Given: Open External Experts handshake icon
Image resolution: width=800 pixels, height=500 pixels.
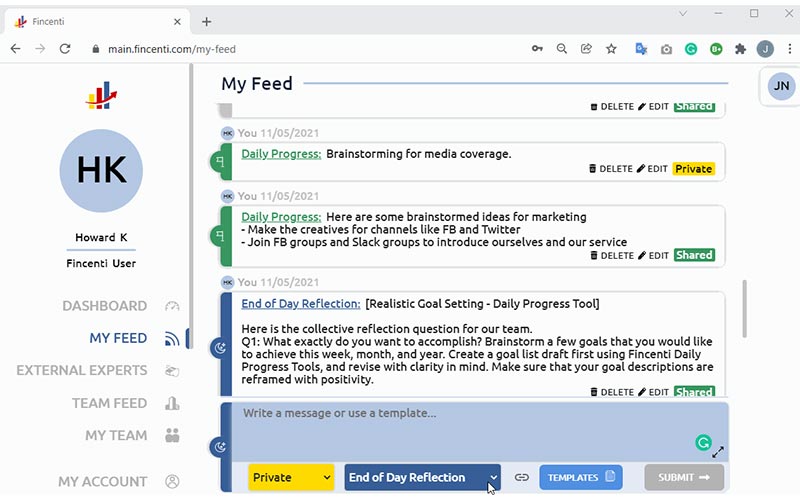Looking at the screenshot, I should pyautogui.click(x=172, y=371).
